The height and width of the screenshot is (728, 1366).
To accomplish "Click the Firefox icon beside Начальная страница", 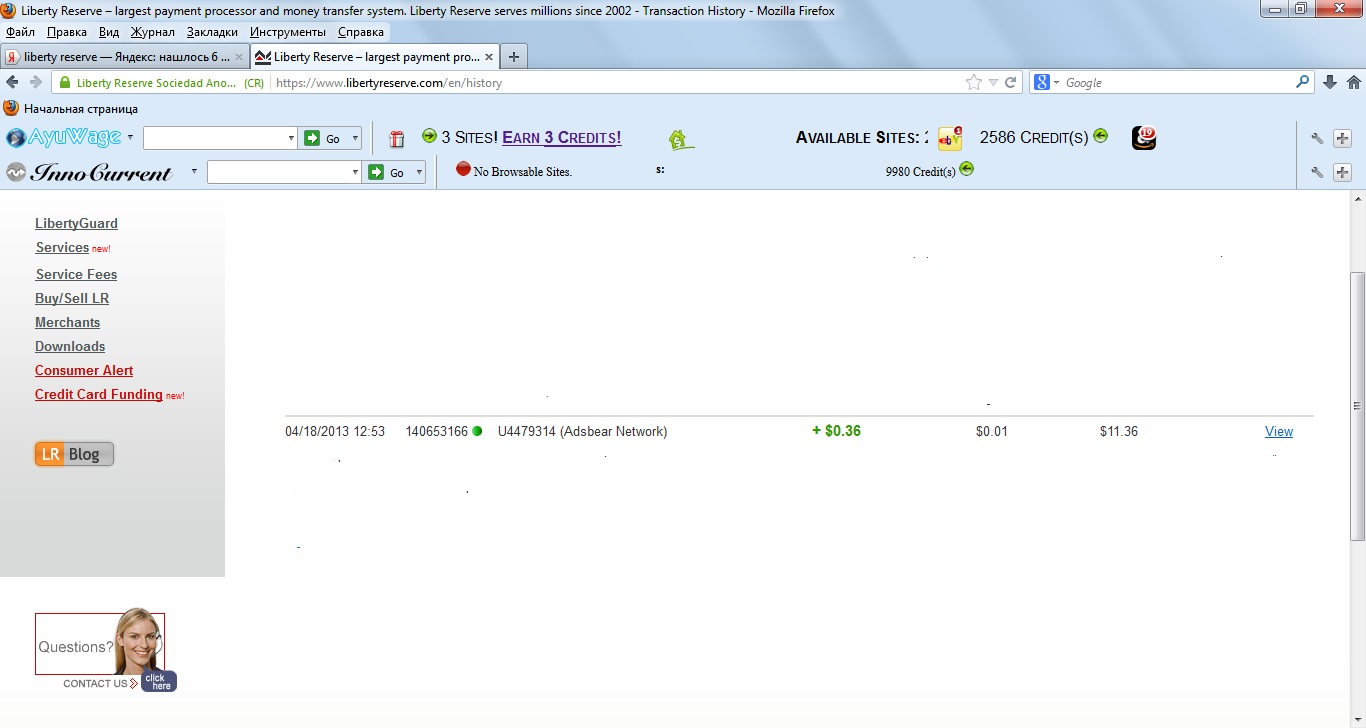I will coord(12,108).
